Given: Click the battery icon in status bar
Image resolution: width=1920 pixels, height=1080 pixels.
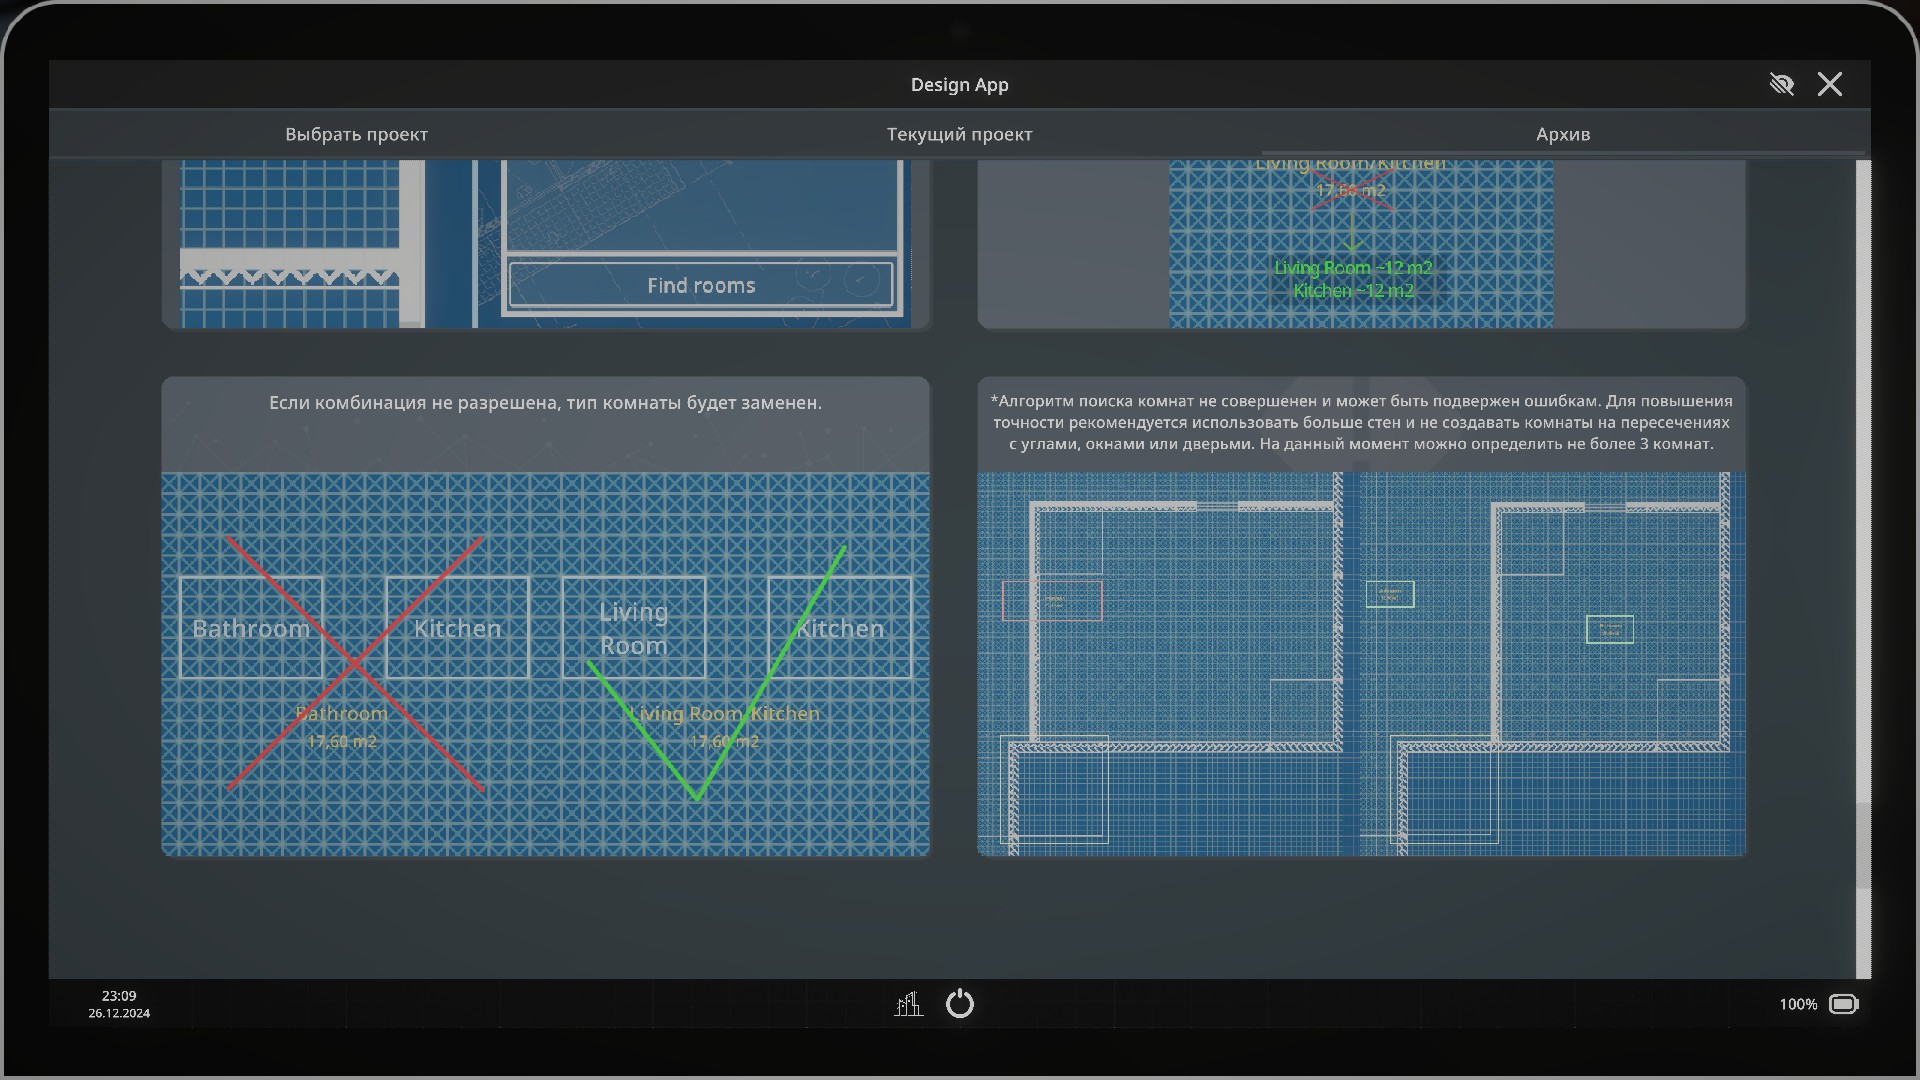Looking at the screenshot, I should point(1843,1004).
